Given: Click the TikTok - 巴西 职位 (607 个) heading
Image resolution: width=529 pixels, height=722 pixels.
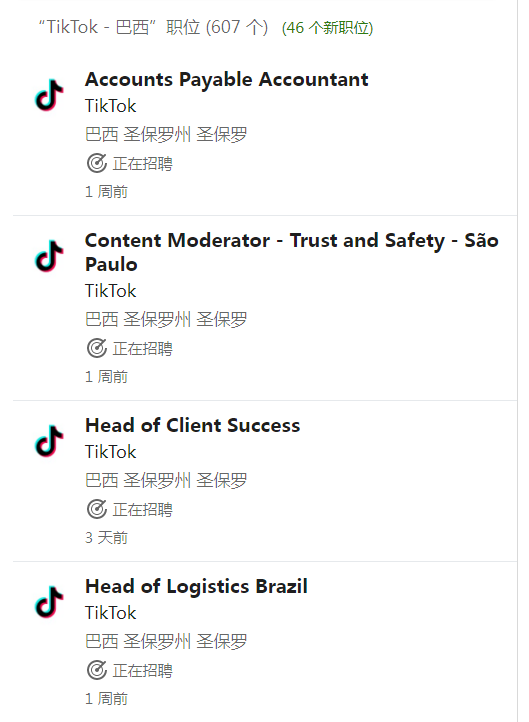Looking at the screenshot, I should point(153,27).
